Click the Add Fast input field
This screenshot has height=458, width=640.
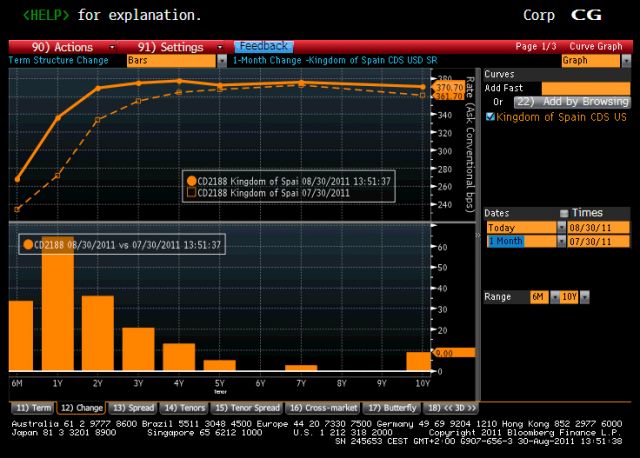click(x=586, y=88)
